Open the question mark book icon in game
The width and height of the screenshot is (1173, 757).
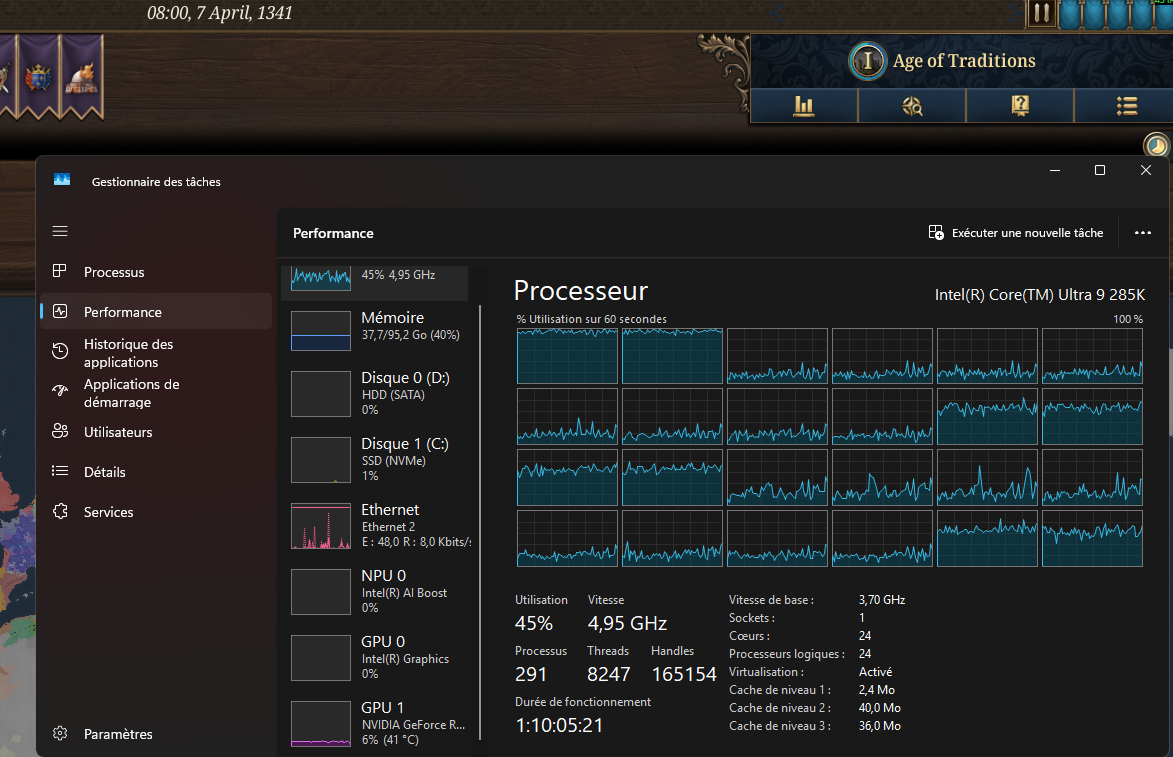(1020, 105)
